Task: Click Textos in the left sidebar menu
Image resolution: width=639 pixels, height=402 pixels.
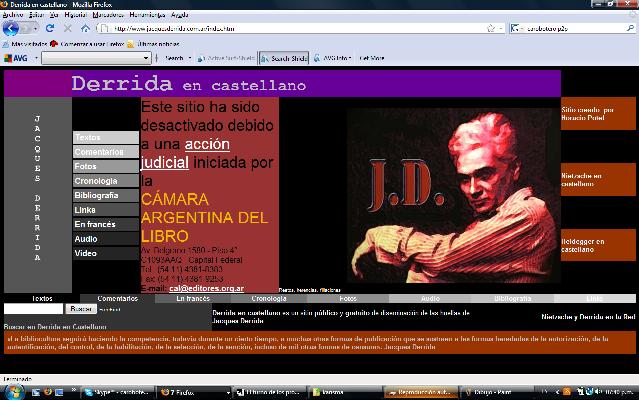Action: (x=106, y=137)
